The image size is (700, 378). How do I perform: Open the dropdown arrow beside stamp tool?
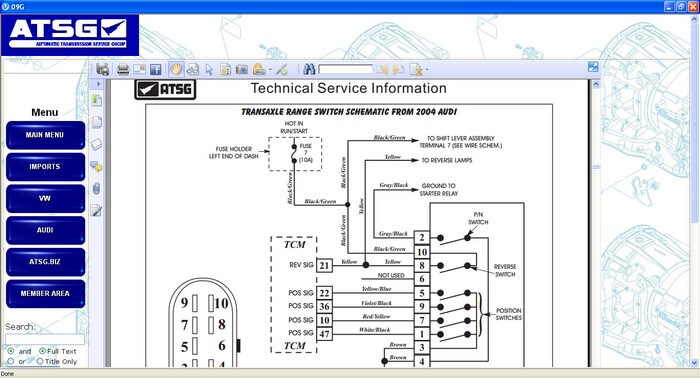pyautogui.click(x=270, y=70)
